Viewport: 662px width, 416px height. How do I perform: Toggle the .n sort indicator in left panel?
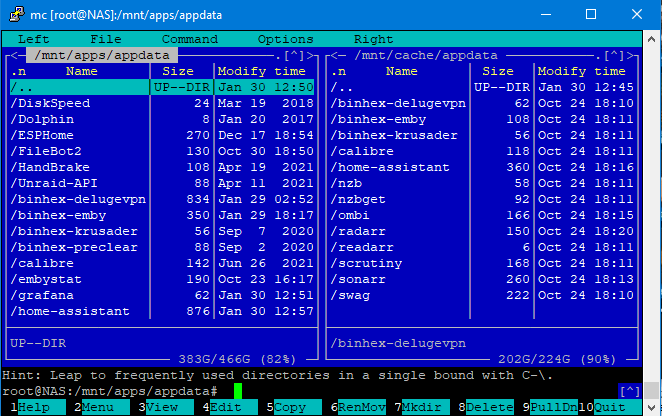coord(18,71)
